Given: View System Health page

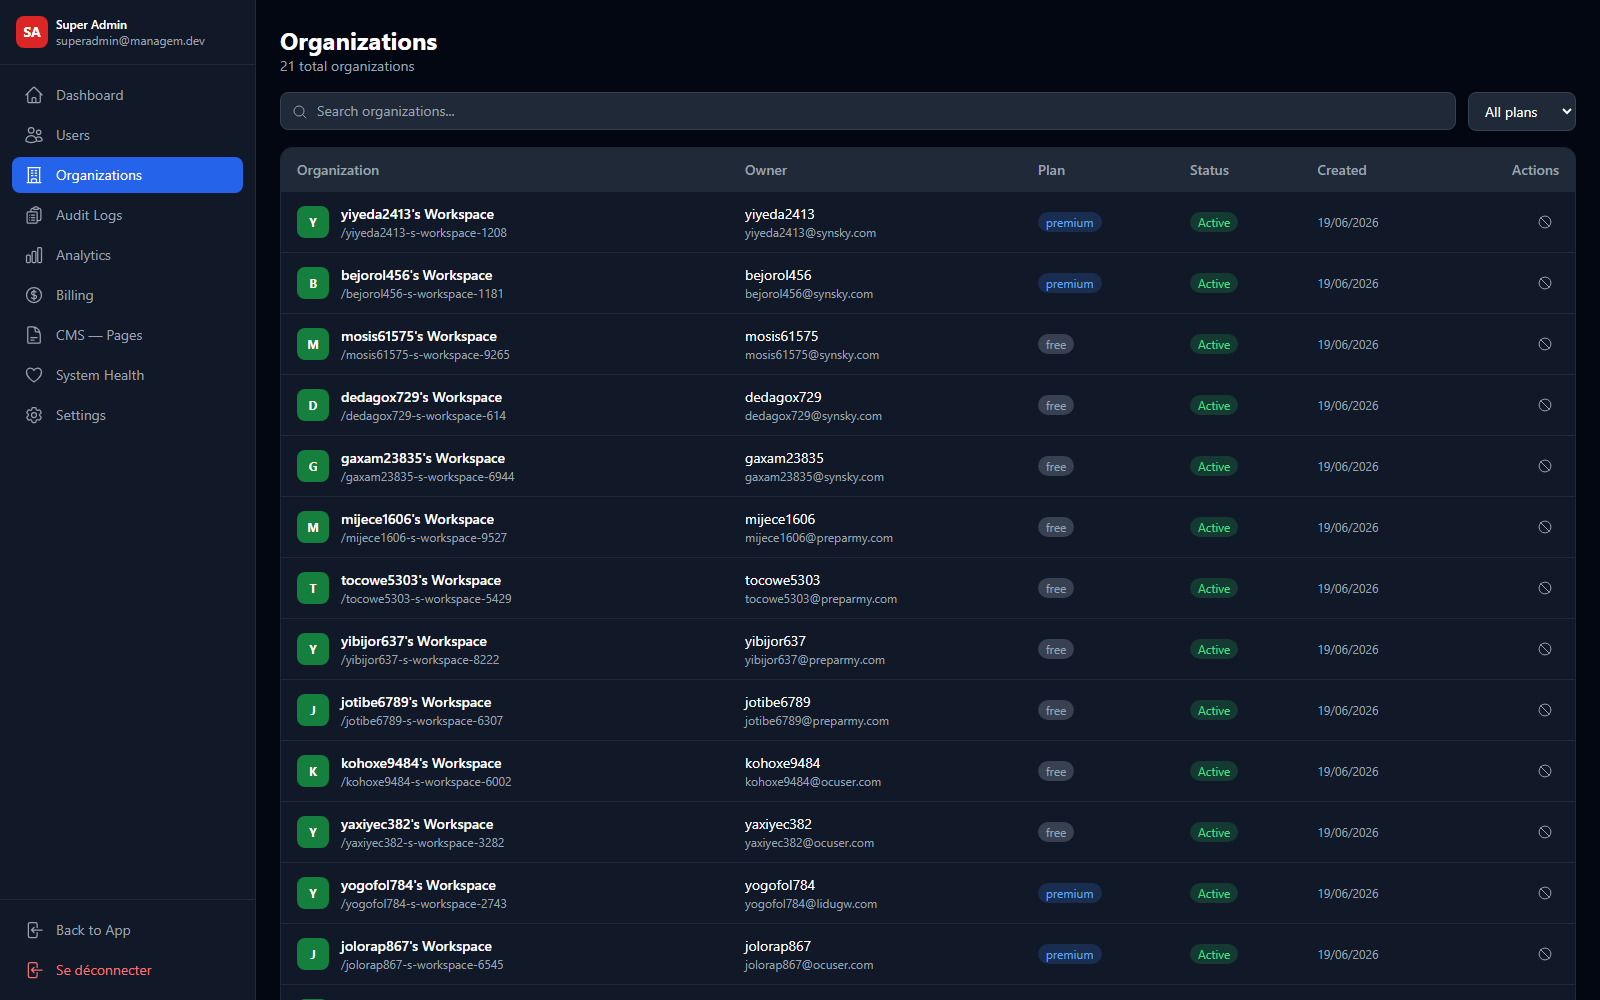Looking at the screenshot, I should click(127, 375).
